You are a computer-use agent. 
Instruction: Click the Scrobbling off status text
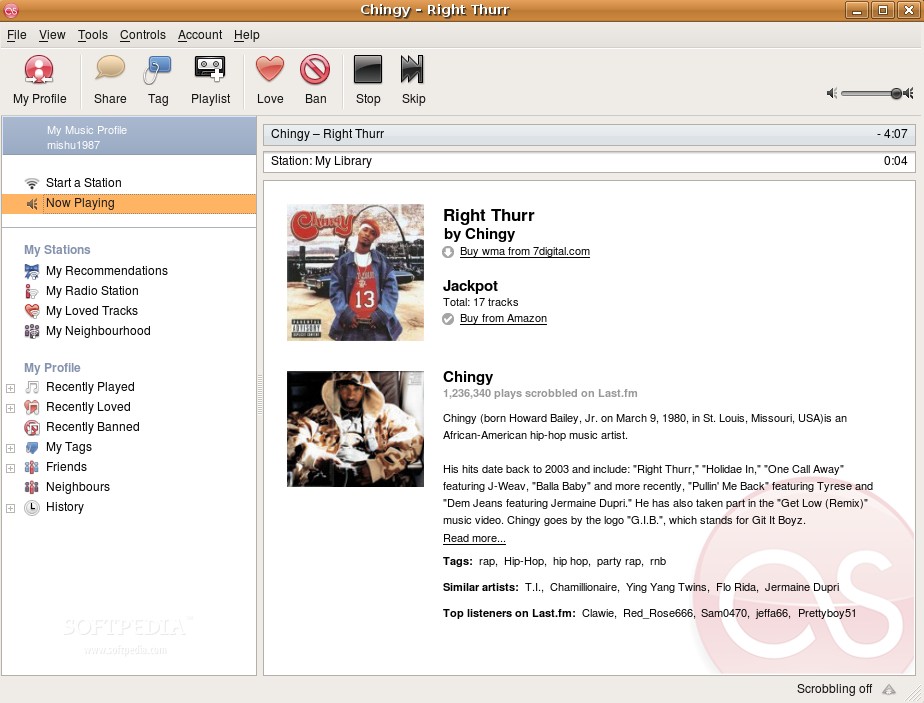click(834, 689)
